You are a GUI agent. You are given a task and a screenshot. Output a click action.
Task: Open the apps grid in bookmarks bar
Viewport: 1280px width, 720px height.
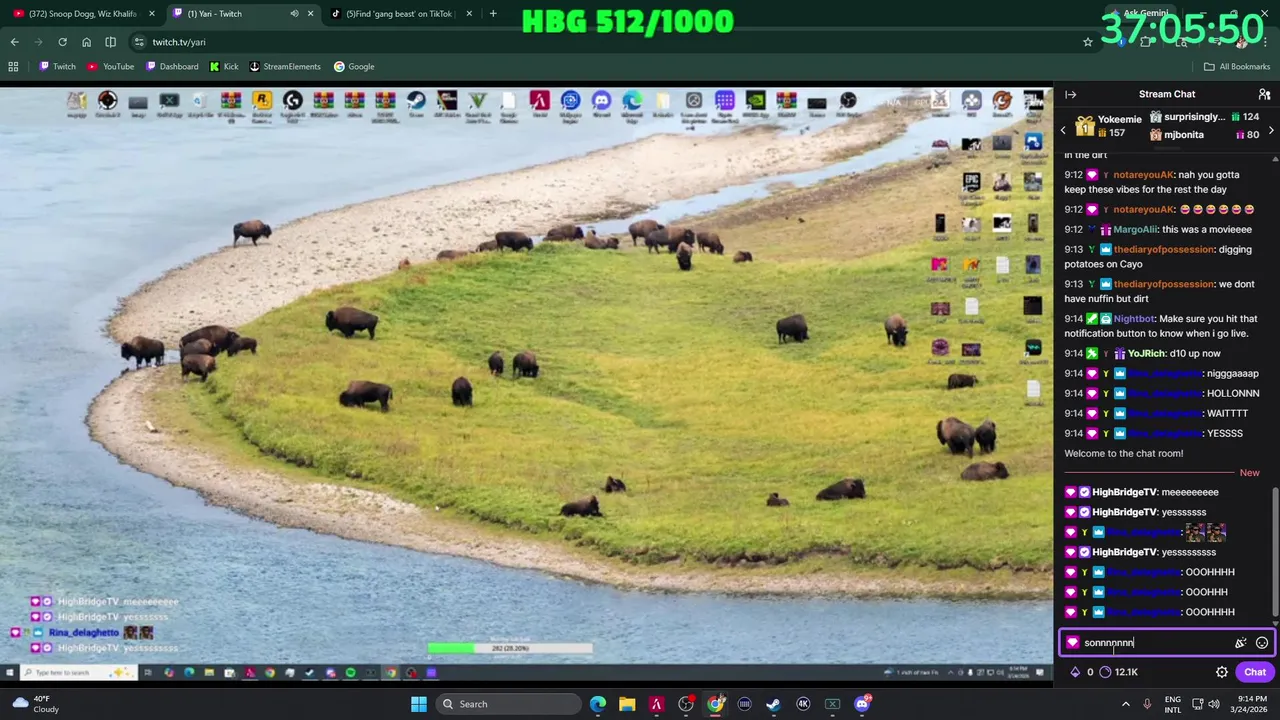coord(13,67)
